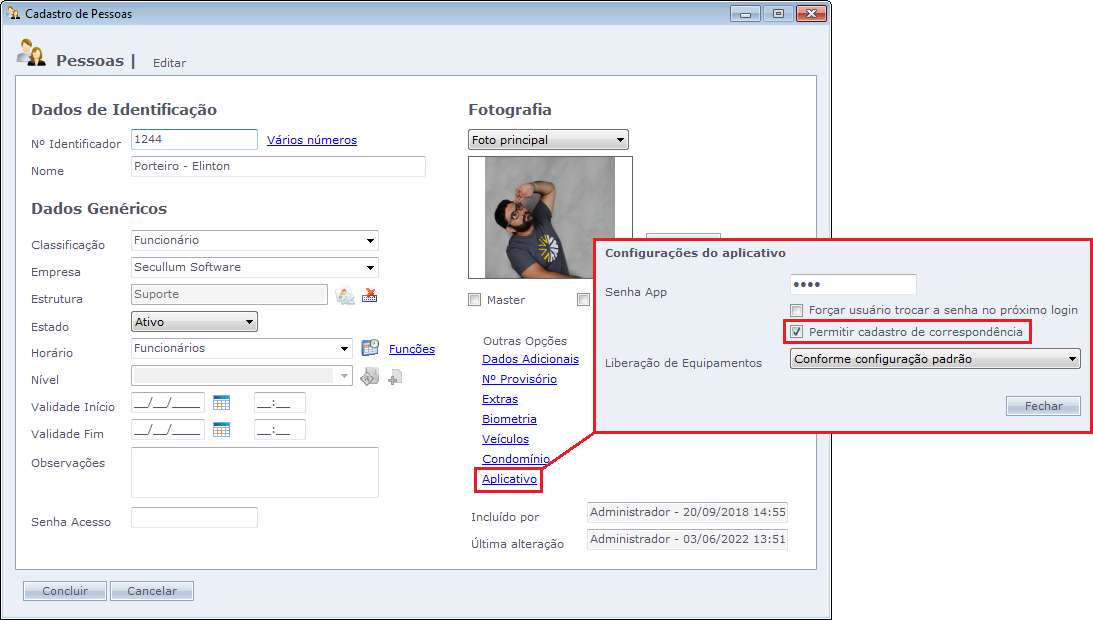1093x620 pixels.
Task: Click the Fechar button
Action: 1043,406
